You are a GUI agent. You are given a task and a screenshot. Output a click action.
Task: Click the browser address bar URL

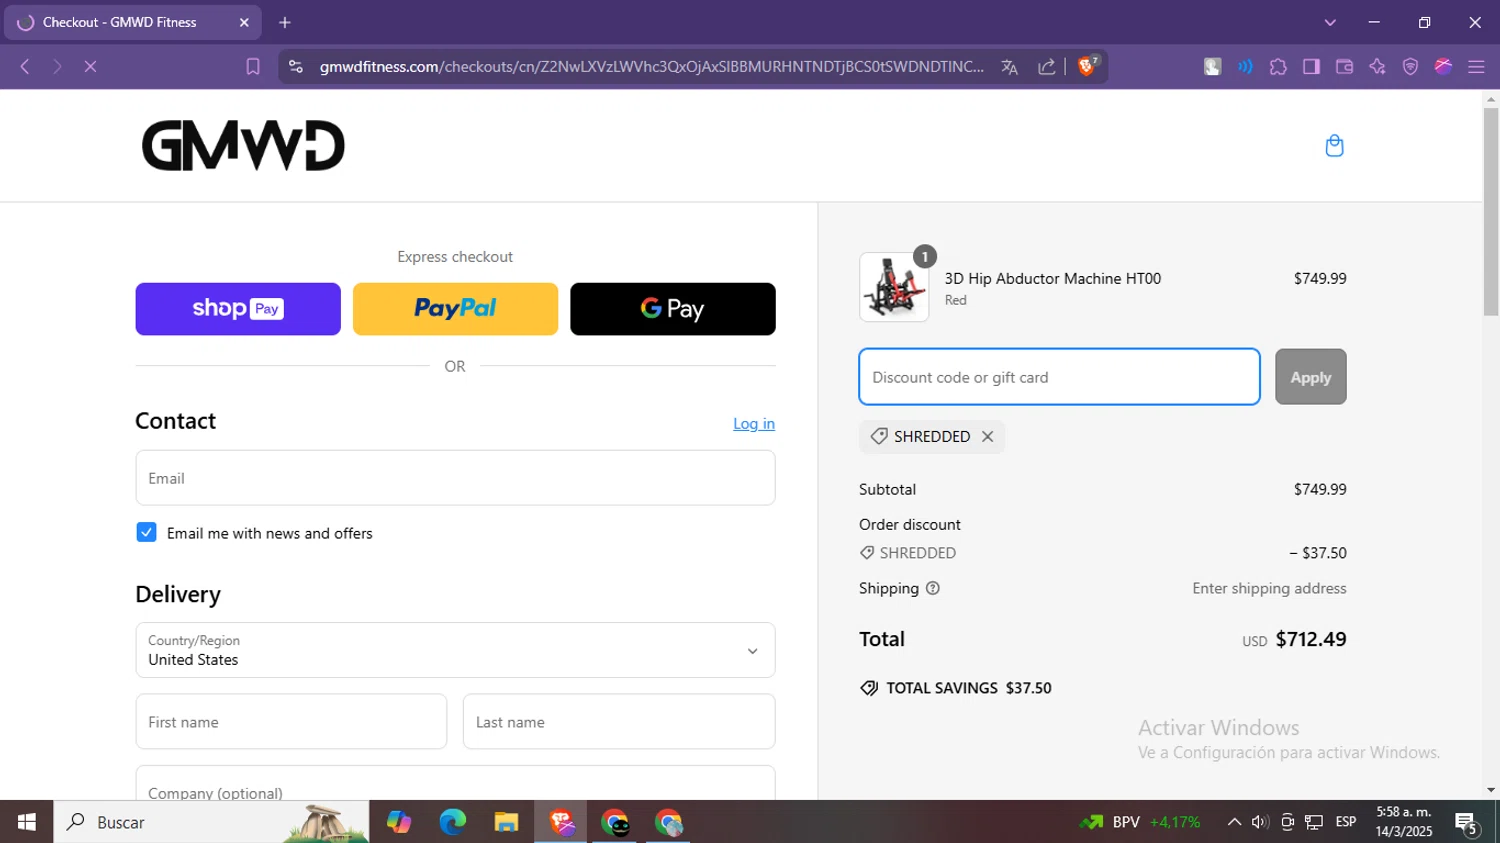point(651,67)
